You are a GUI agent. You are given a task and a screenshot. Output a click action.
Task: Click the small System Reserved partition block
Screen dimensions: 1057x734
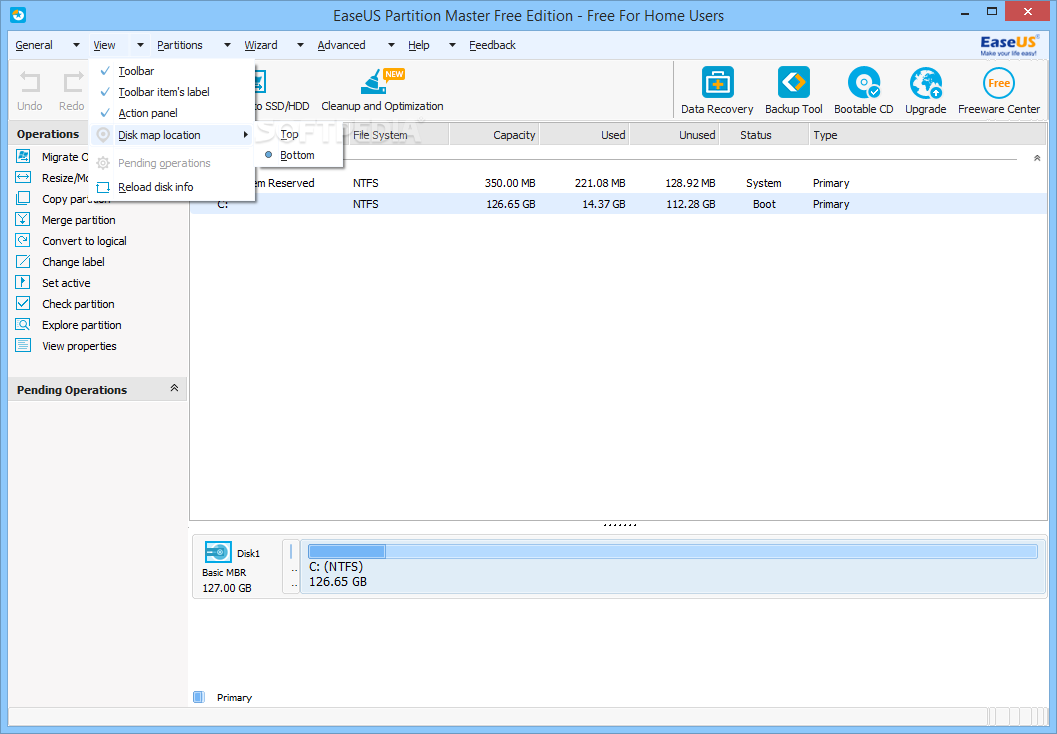291,567
